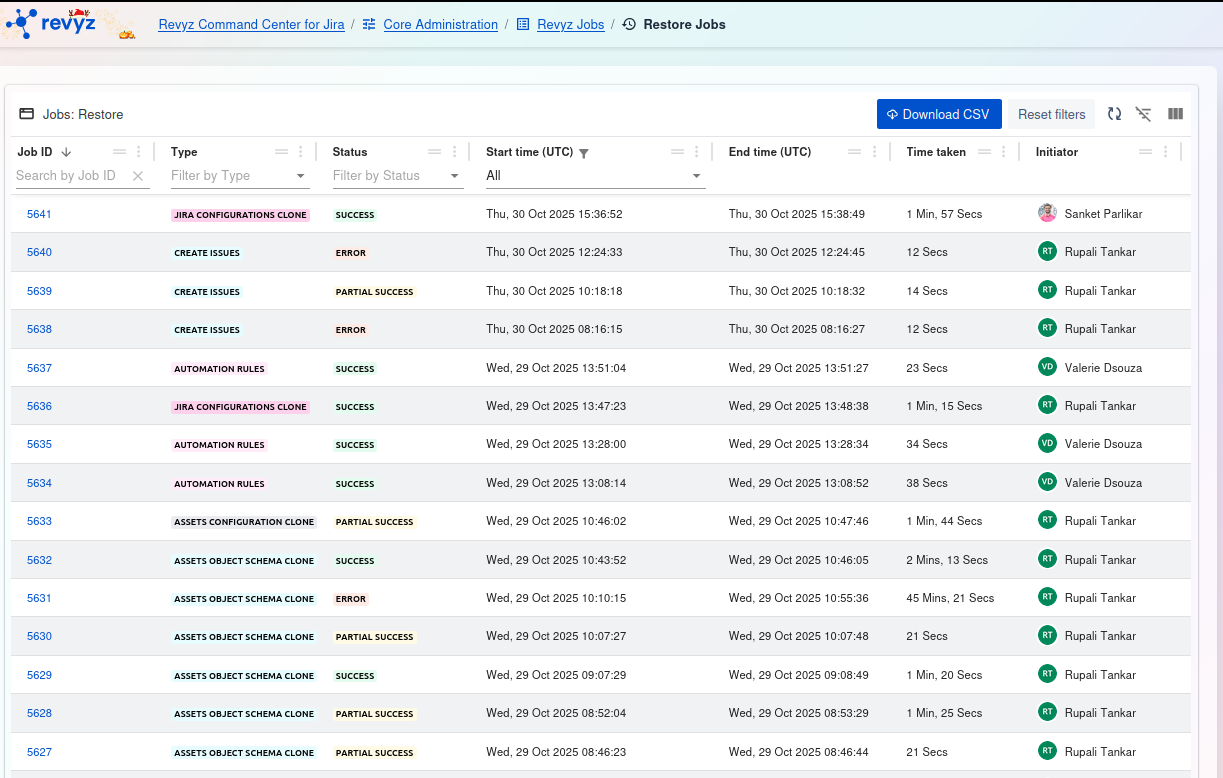The width and height of the screenshot is (1223, 778).
Task: Click Sanket Parlikar's avatar
Action: (1047, 213)
